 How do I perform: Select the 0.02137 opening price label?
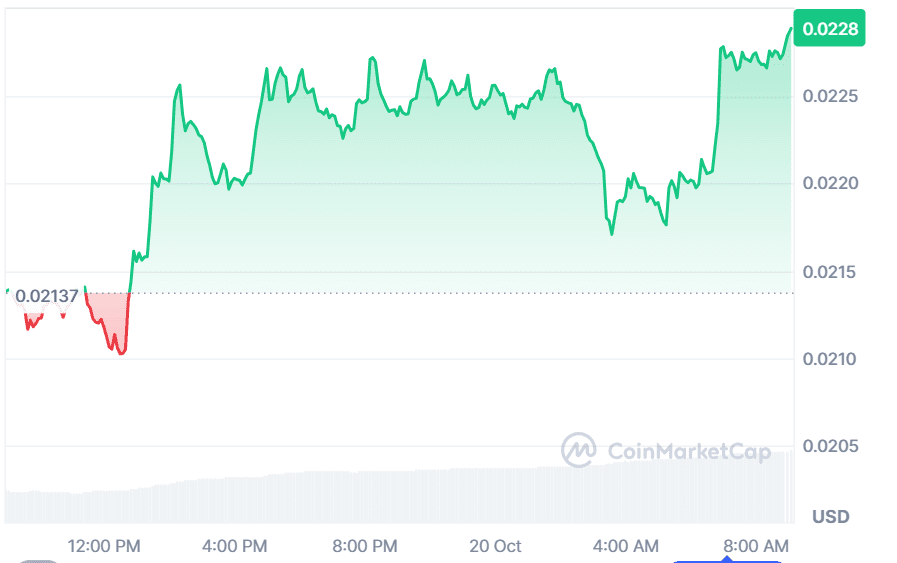point(46,295)
